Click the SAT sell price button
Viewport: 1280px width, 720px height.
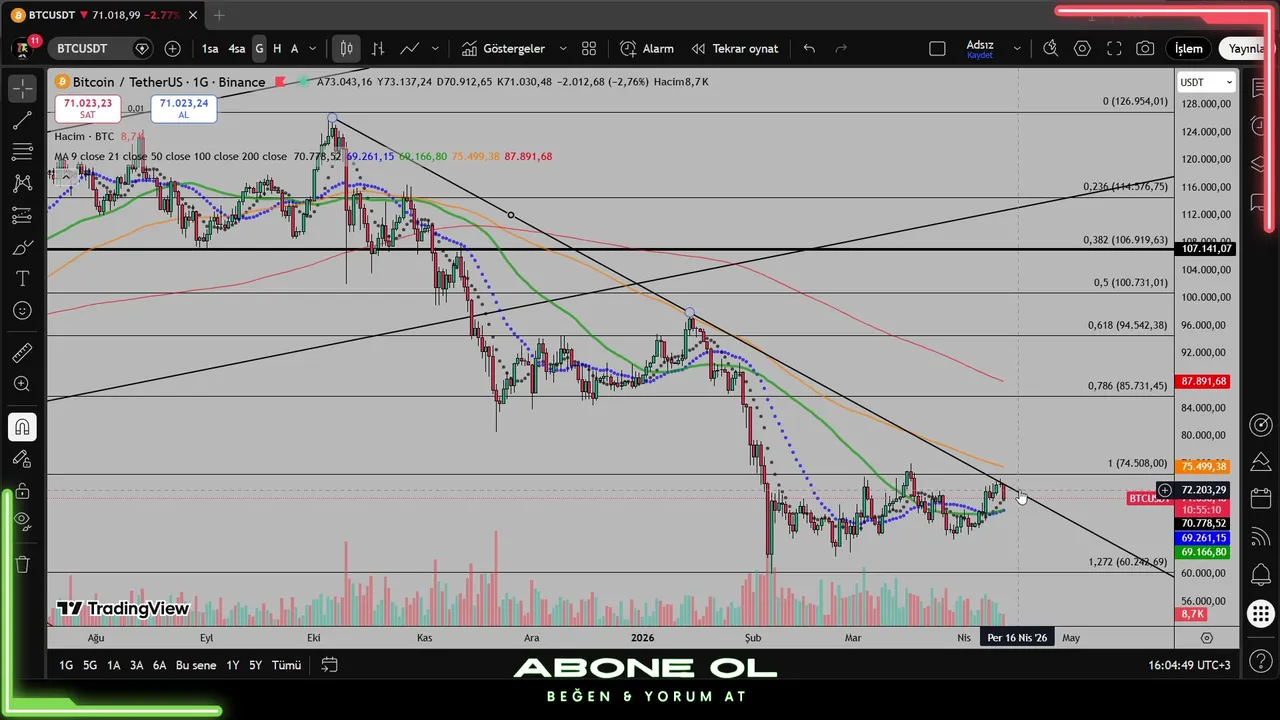tap(88, 108)
